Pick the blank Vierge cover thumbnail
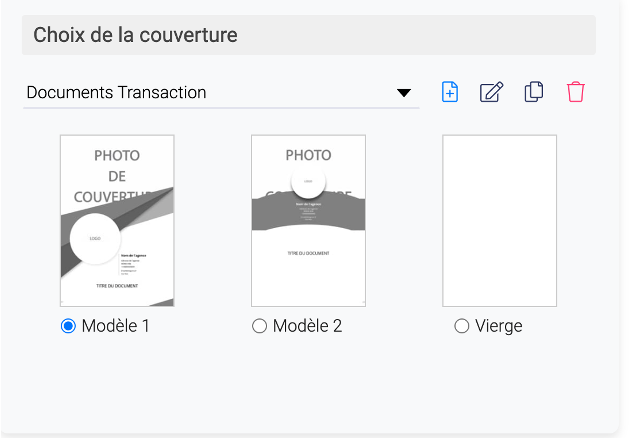 pyautogui.click(x=499, y=220)
